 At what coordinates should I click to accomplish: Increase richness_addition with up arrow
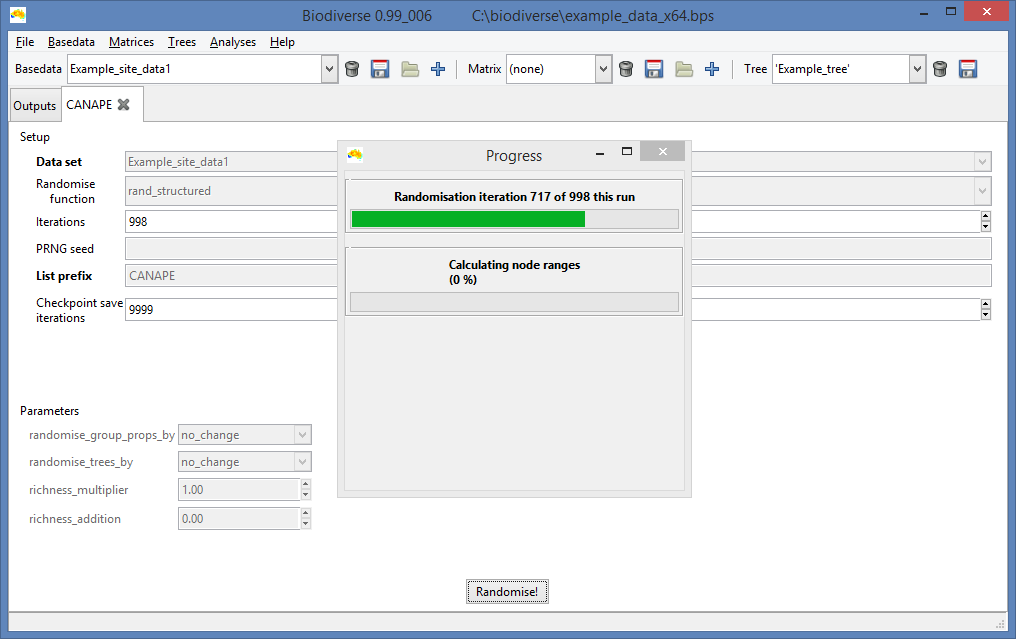point(306,513)
